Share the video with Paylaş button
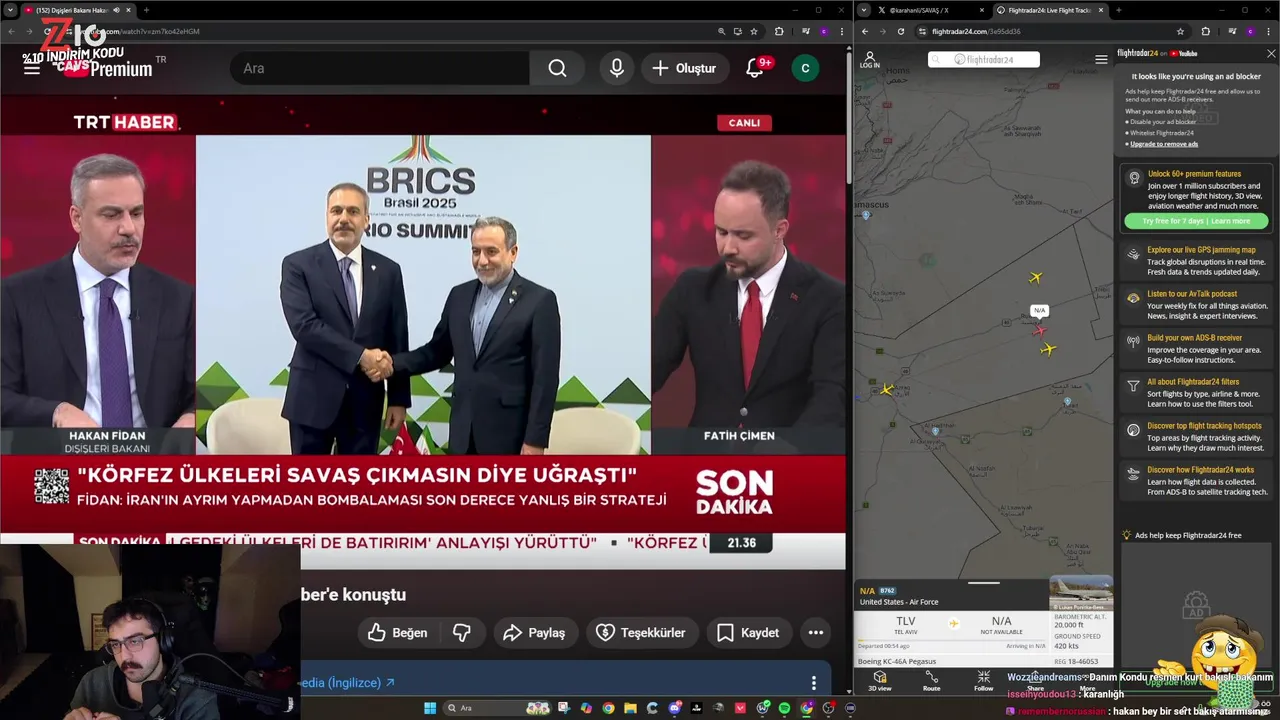Viewport: 1280px width, 720px height. tap(534, 632)
